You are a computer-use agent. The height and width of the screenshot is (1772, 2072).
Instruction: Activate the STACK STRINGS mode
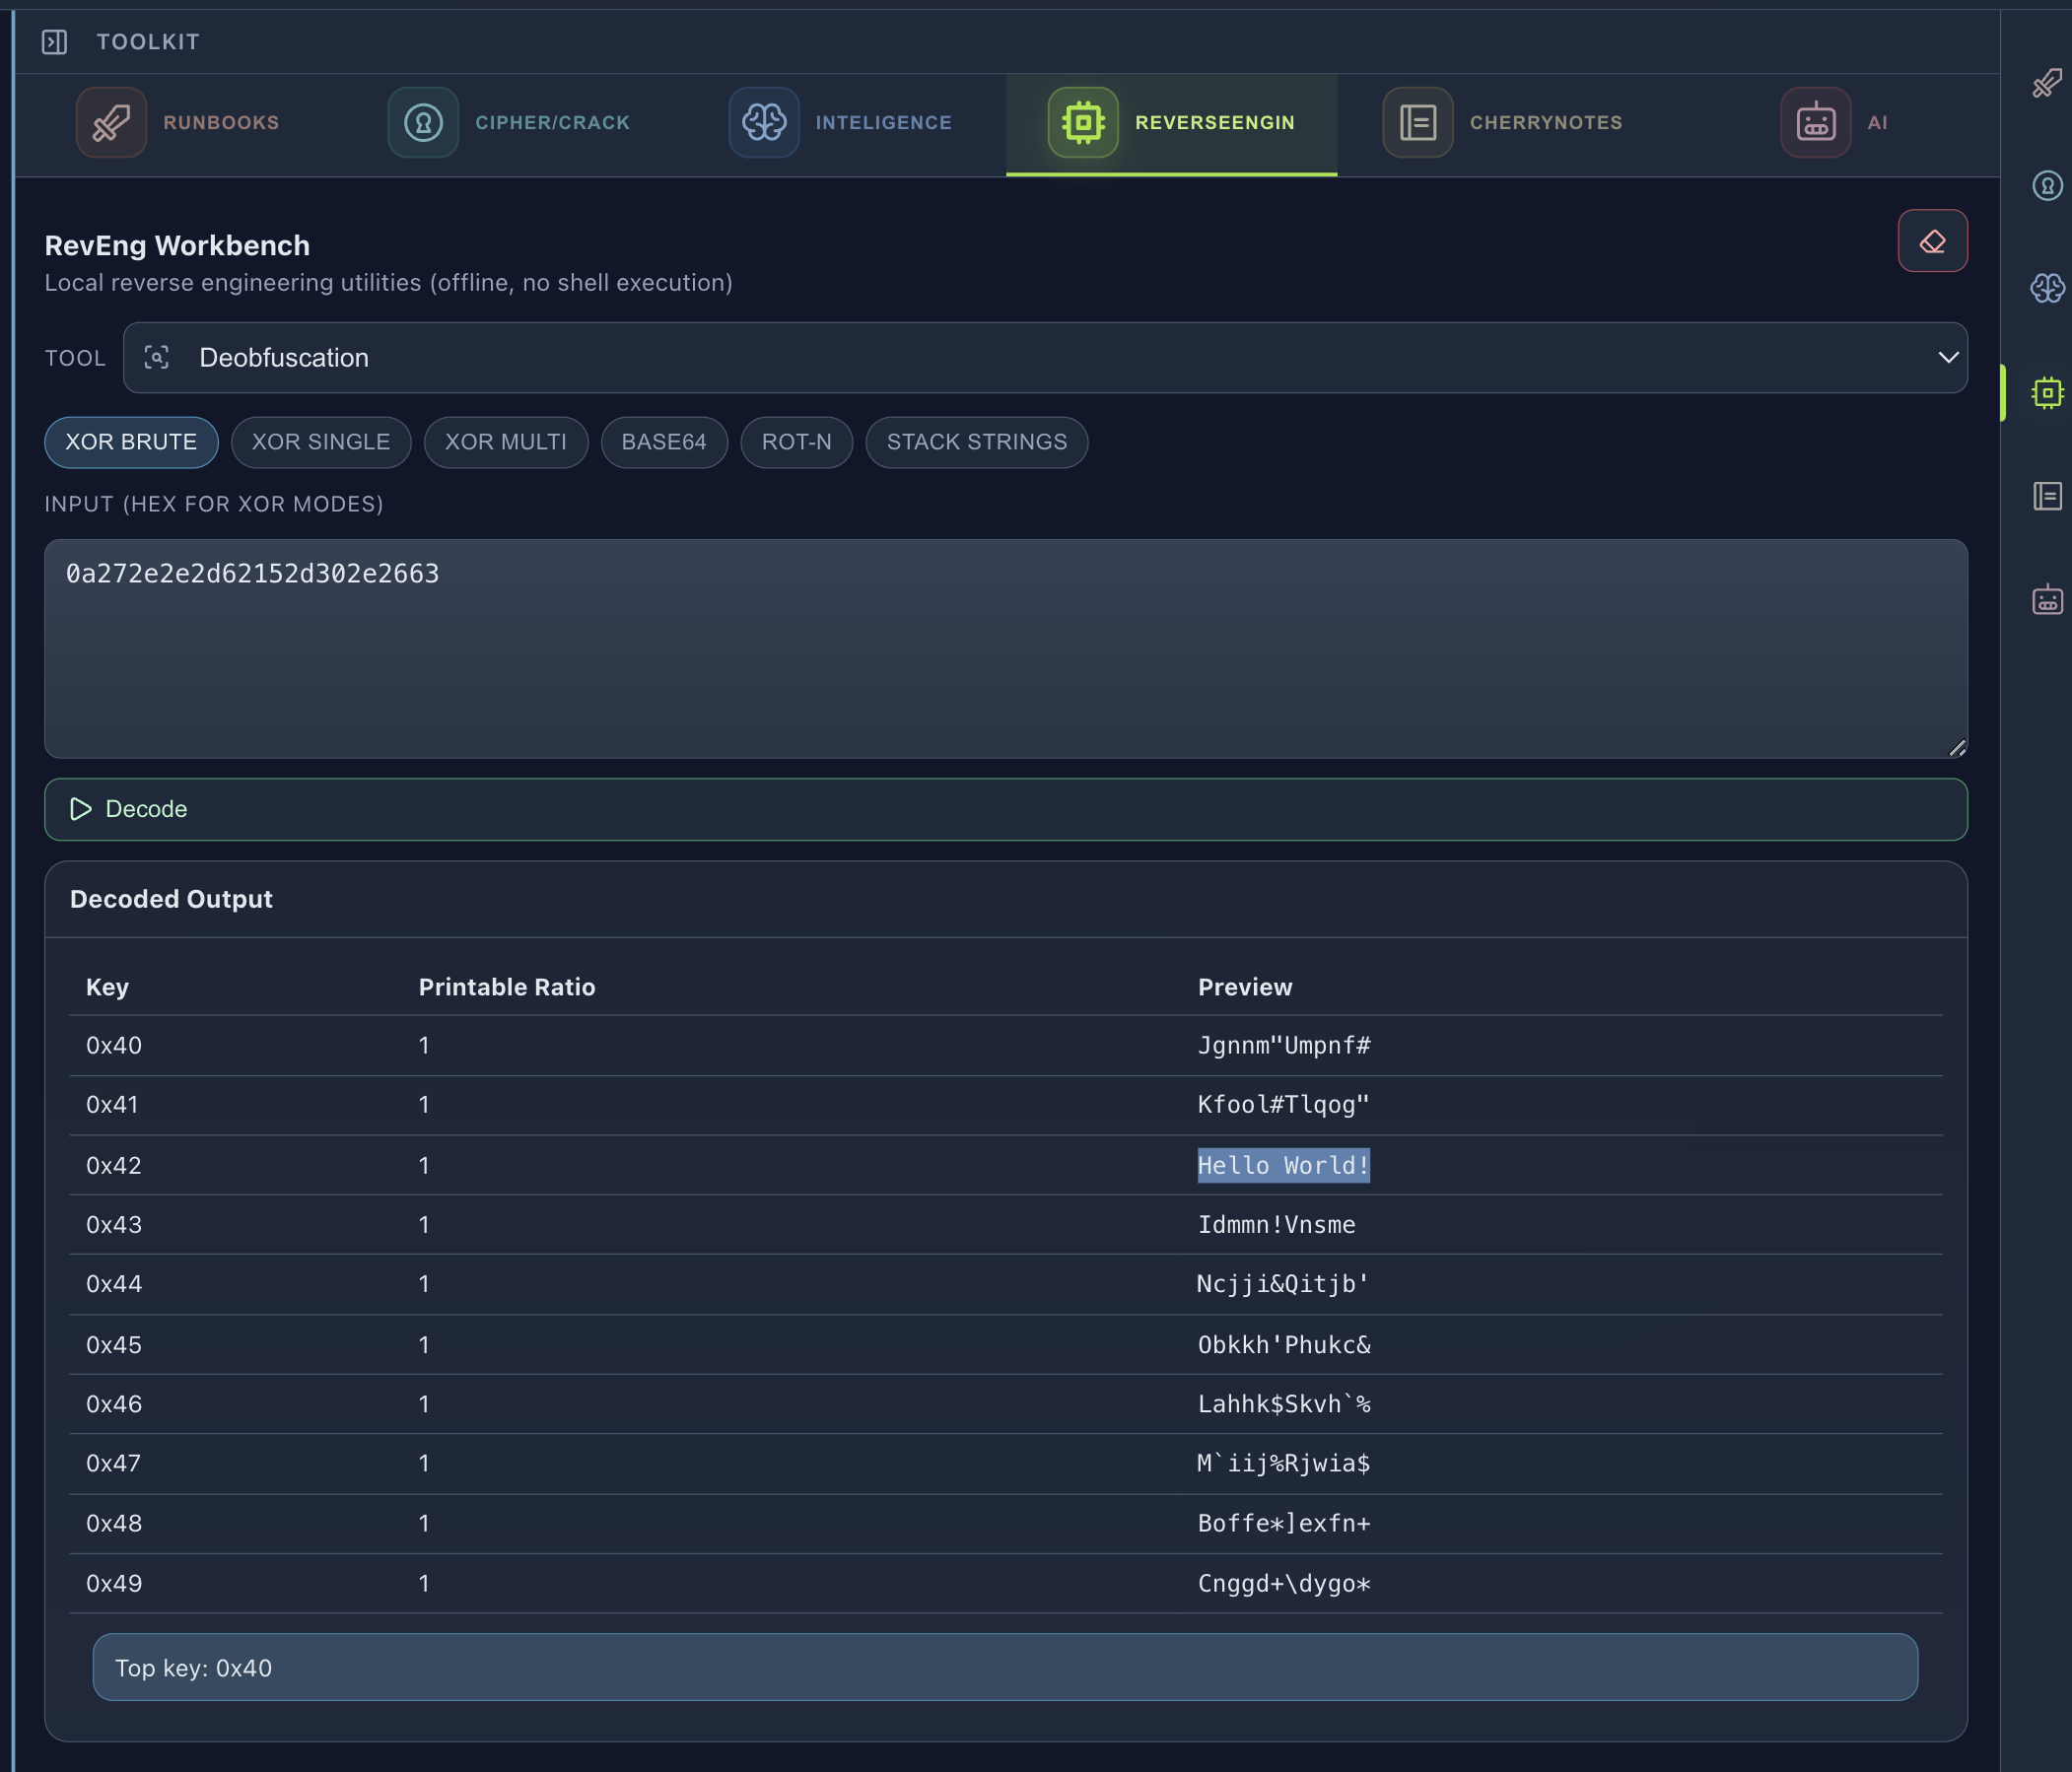point(976,442)
